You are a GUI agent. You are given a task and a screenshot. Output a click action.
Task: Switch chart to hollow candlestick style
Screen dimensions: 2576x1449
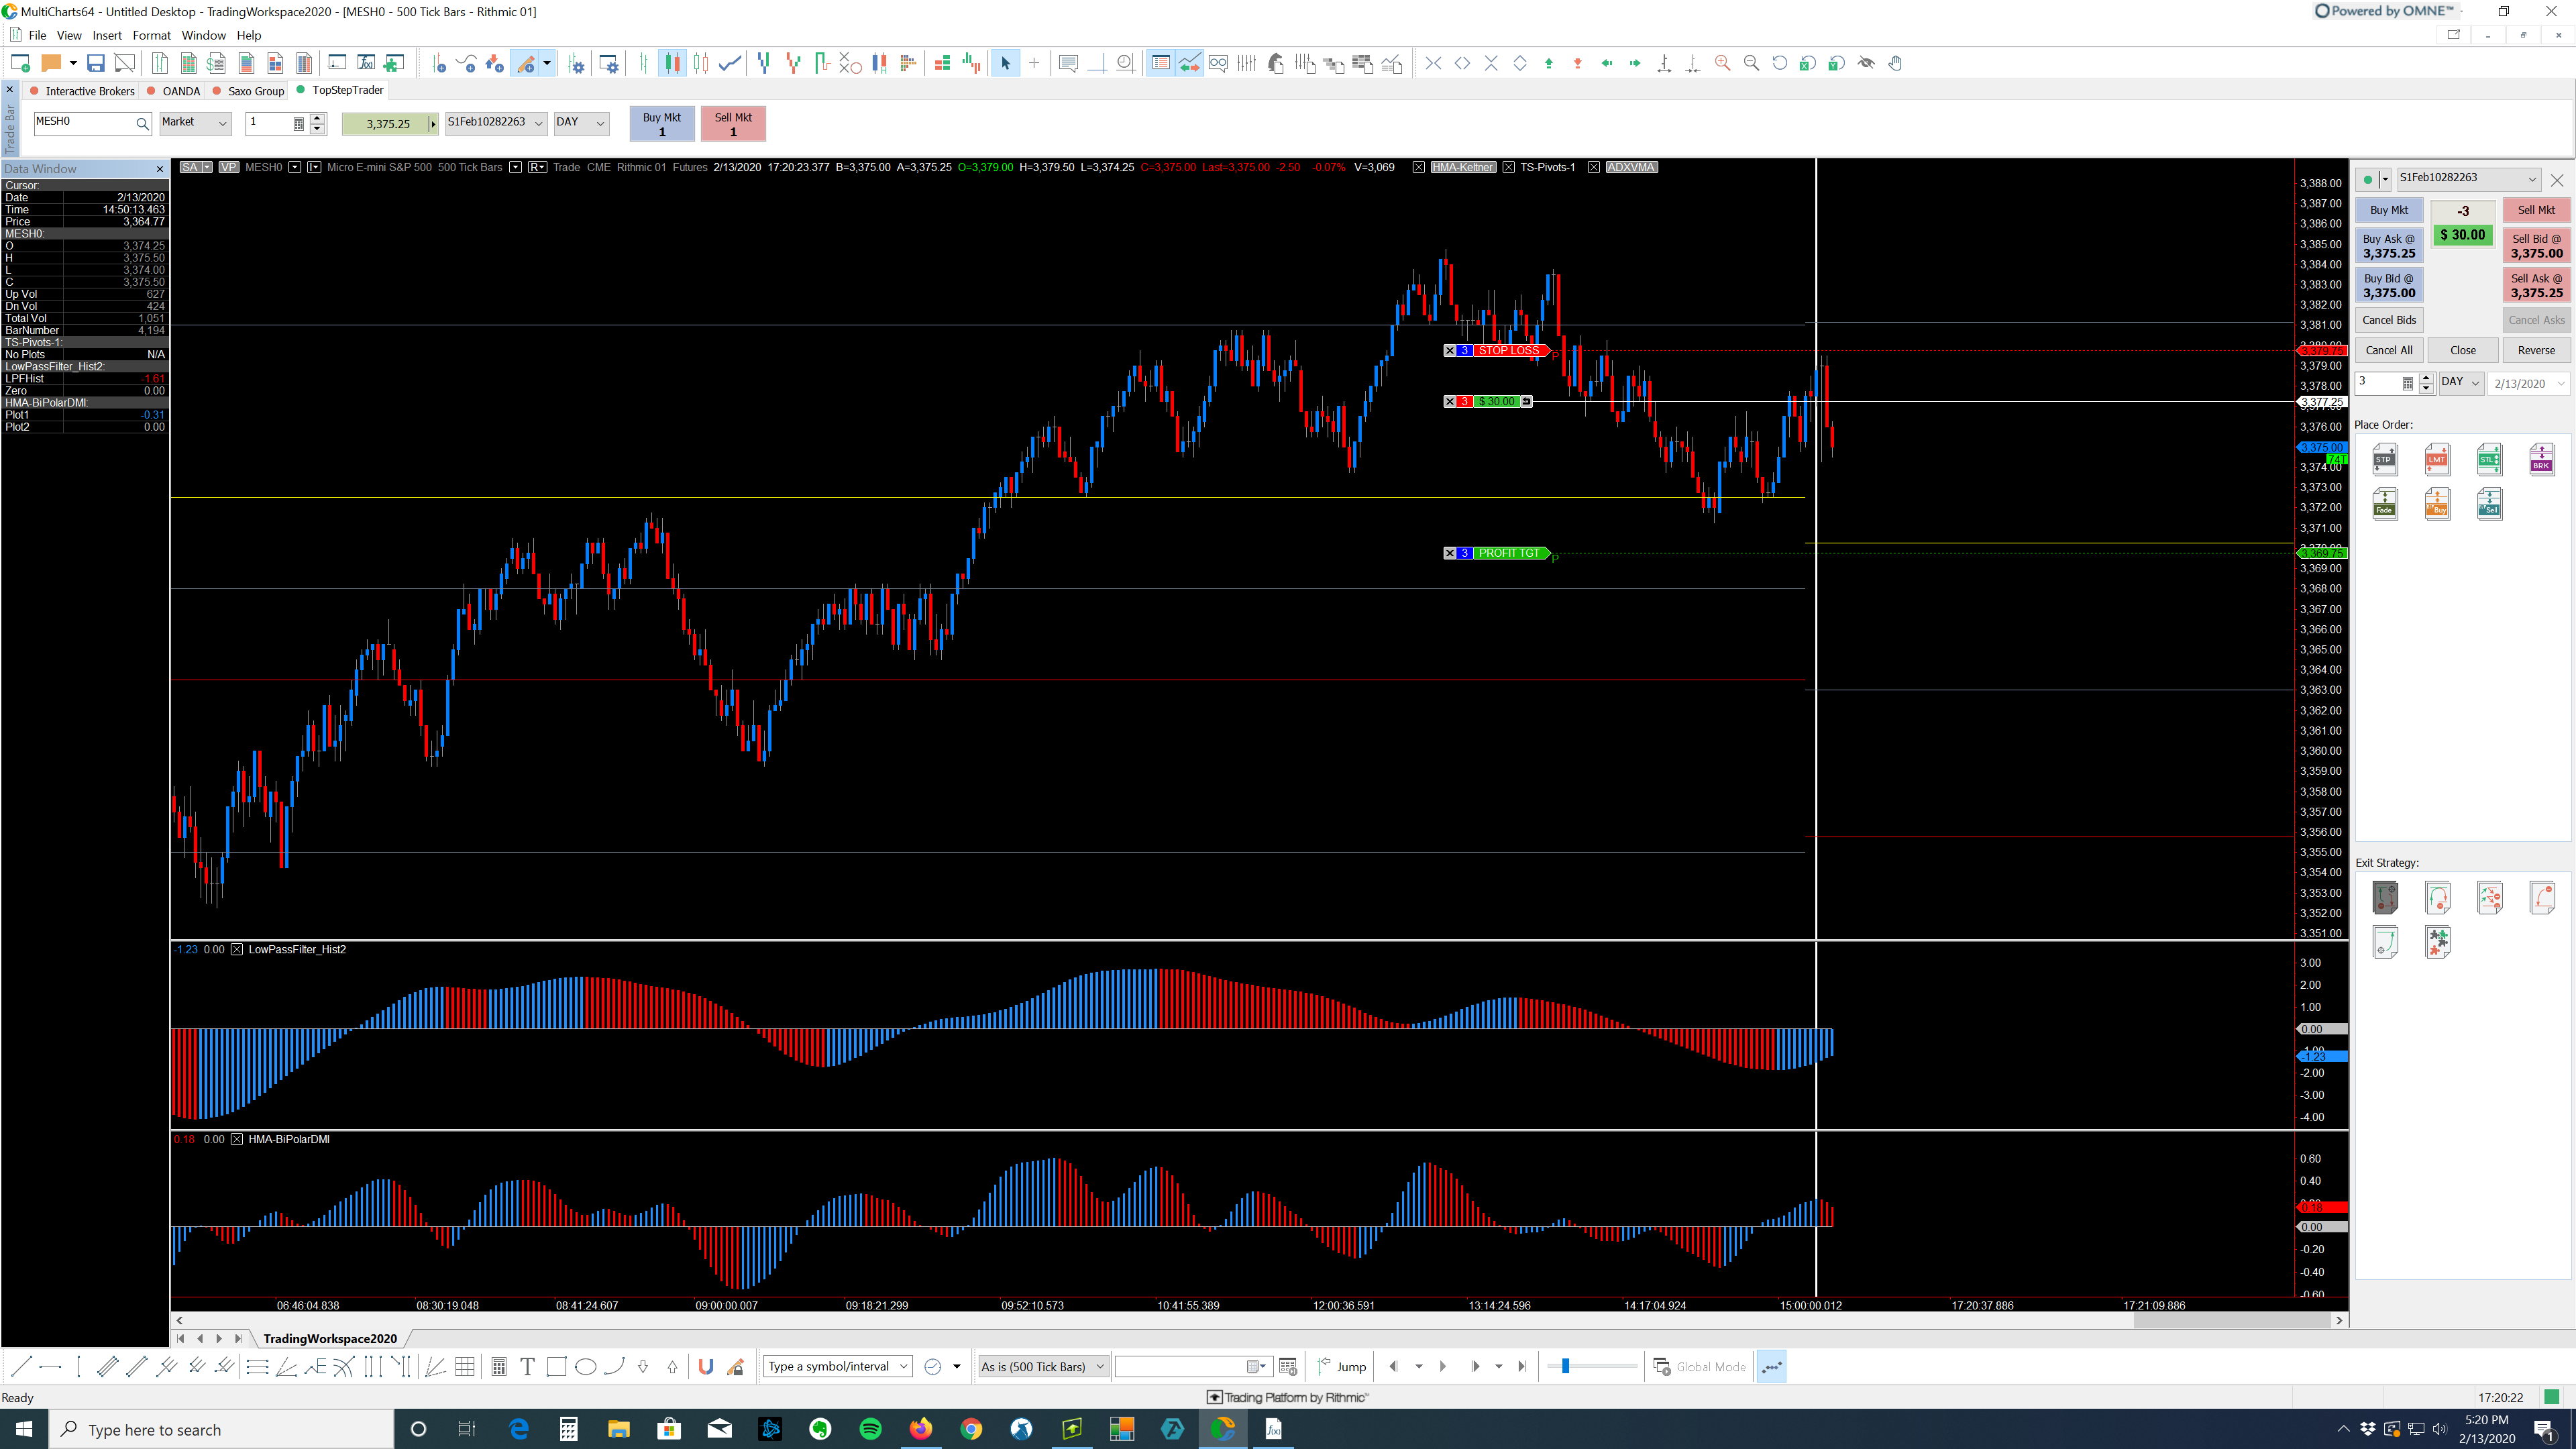click(701, 63)
